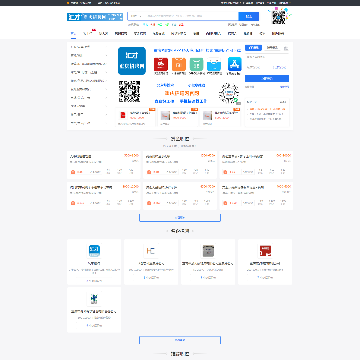Click the 汇才 site logo banner in header
The height and width of the screenshot is (360, 360).
[95, 17]
